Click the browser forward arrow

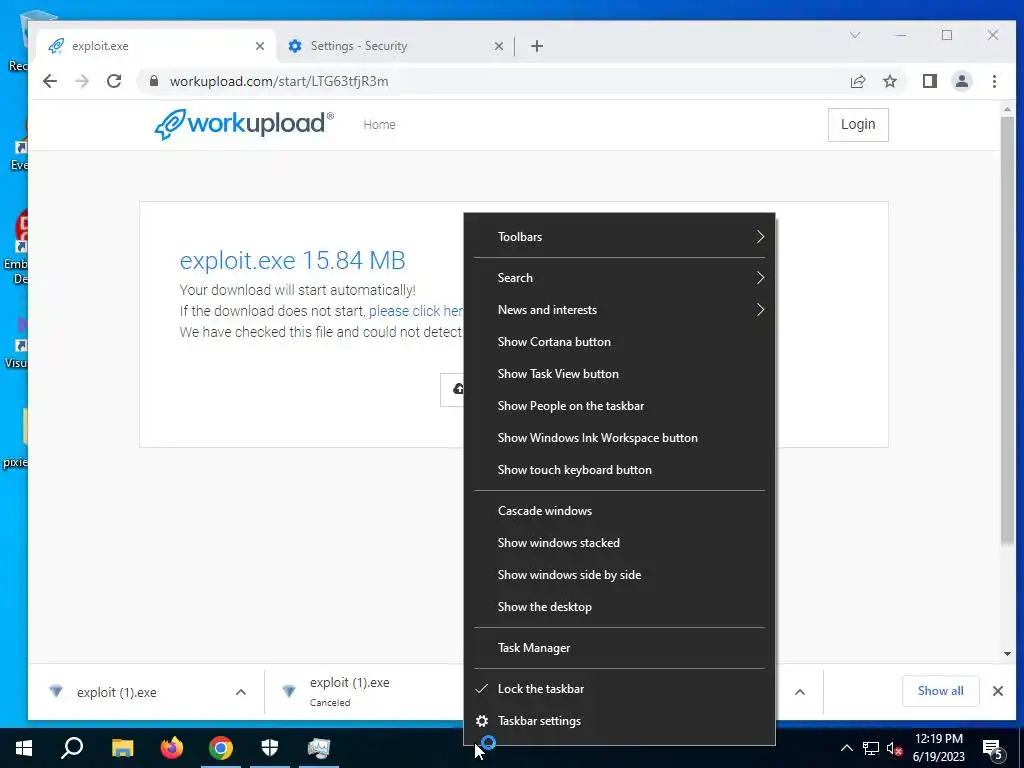pyautogui.click(x=82, y=81)
